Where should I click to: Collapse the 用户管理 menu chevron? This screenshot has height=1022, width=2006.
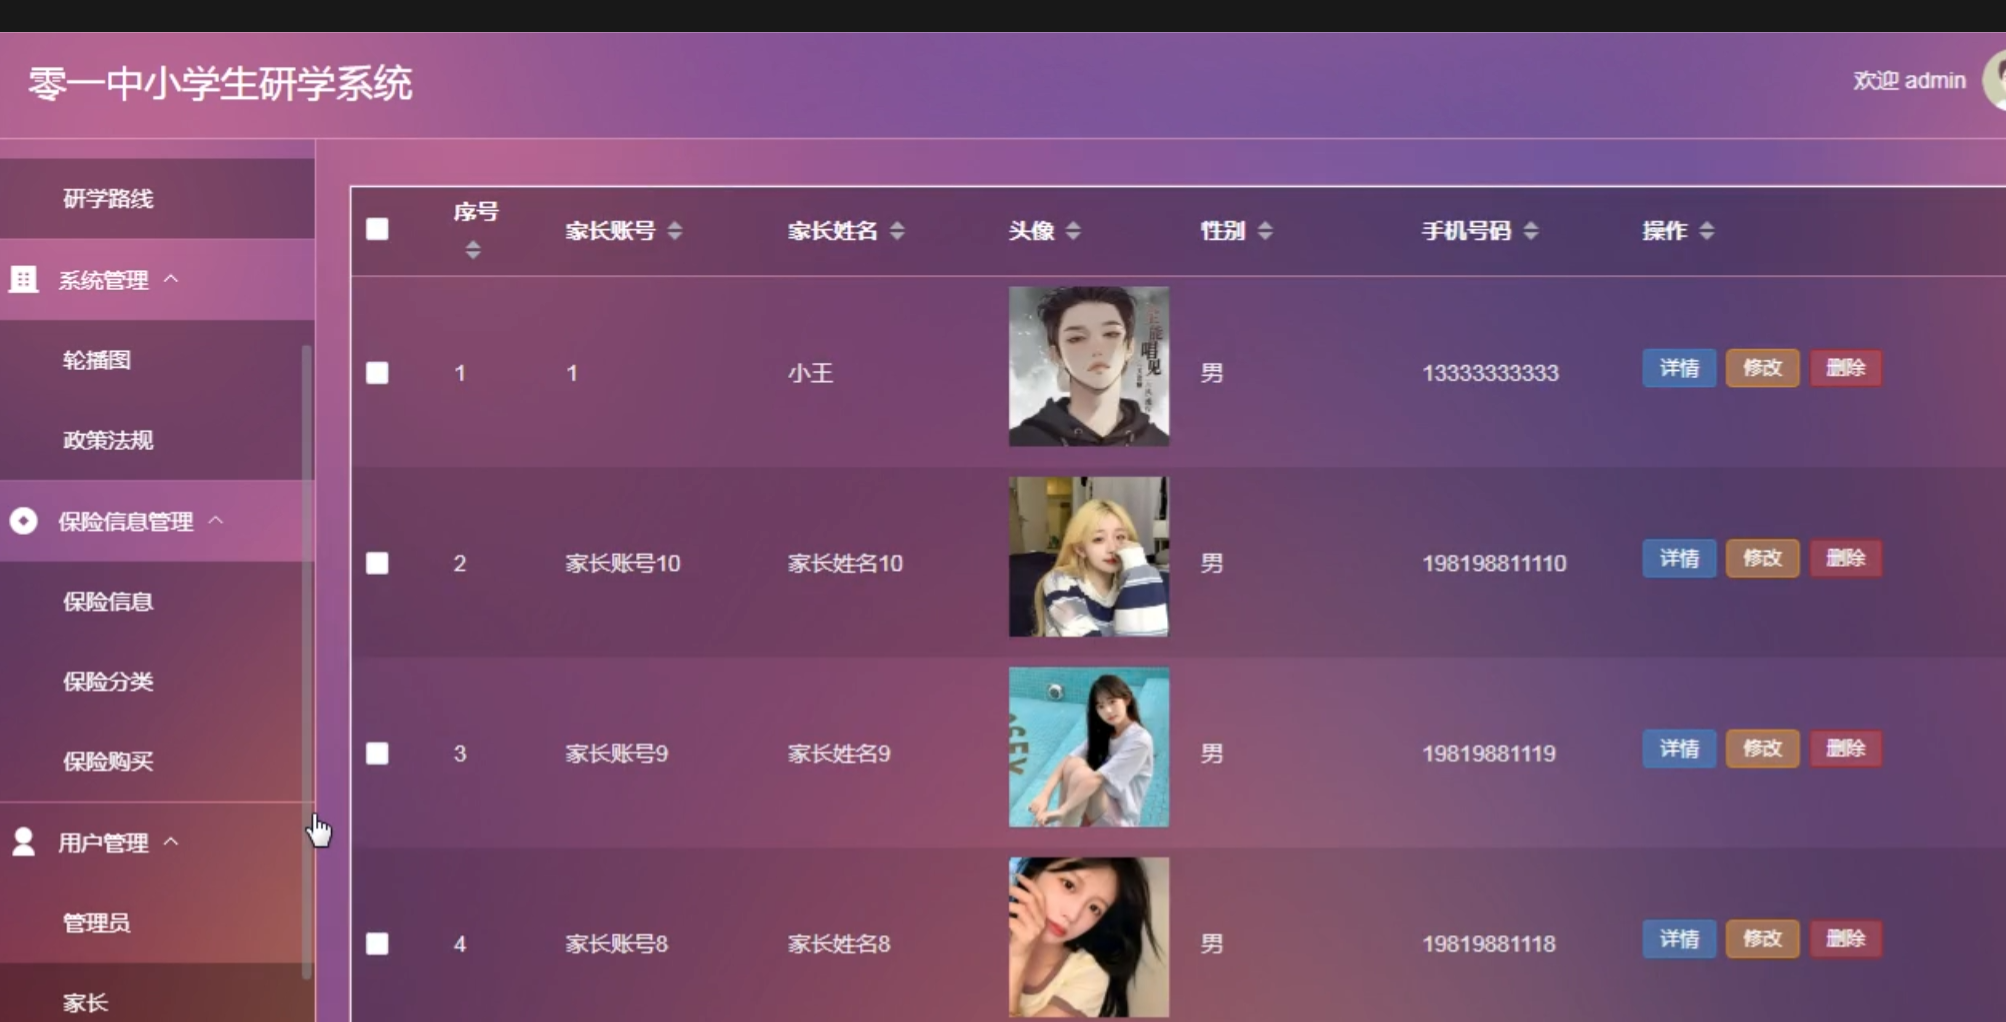point(171,841)
